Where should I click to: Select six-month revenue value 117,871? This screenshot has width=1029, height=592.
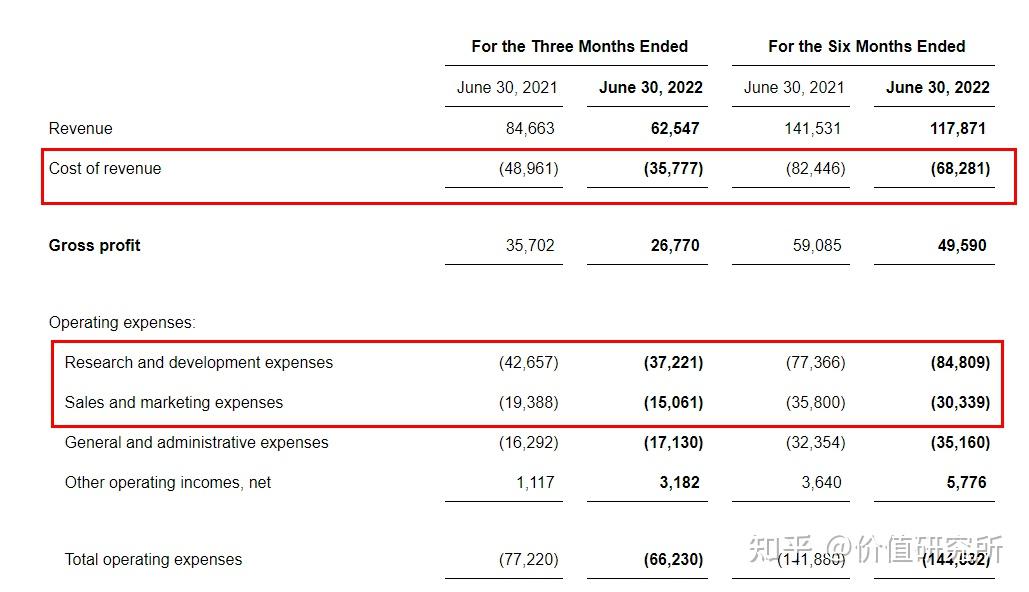957,128
